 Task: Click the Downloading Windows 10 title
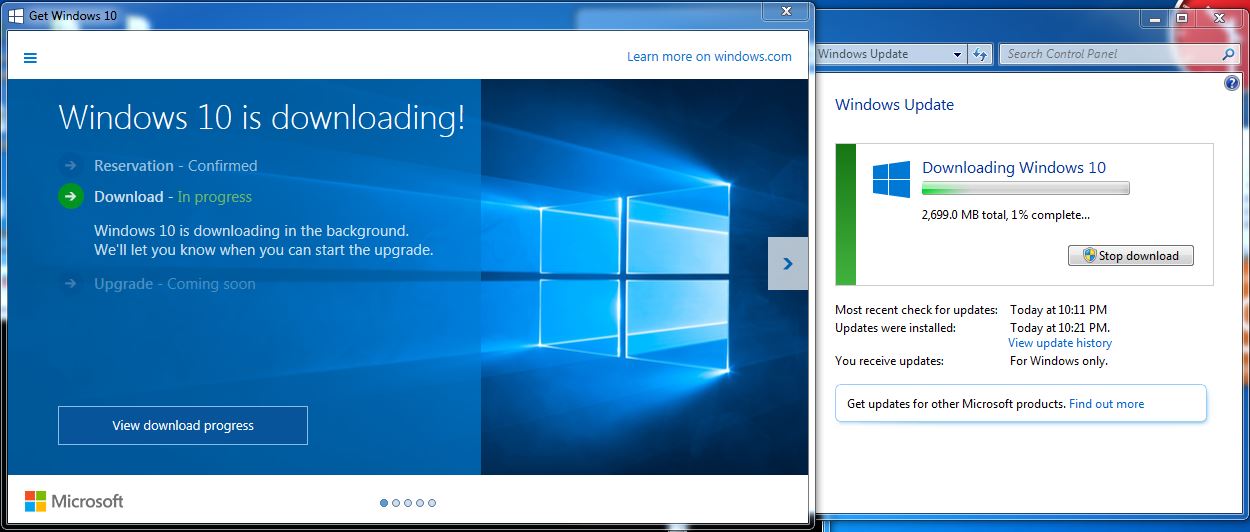1014,168
